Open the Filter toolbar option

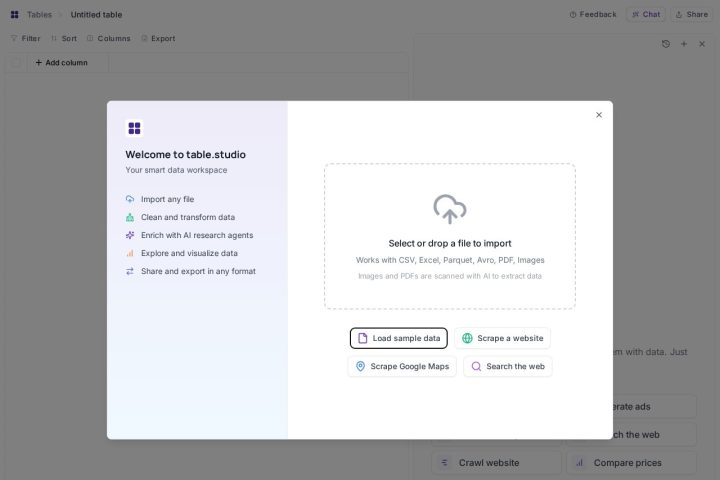click(x=26, y=39)
